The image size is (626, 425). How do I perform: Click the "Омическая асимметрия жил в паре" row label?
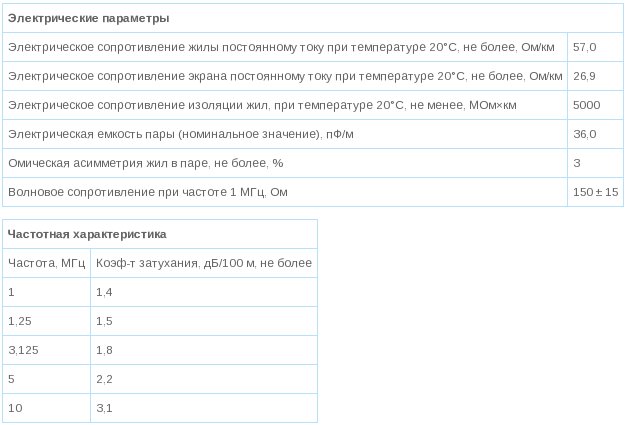pos(145,163)
